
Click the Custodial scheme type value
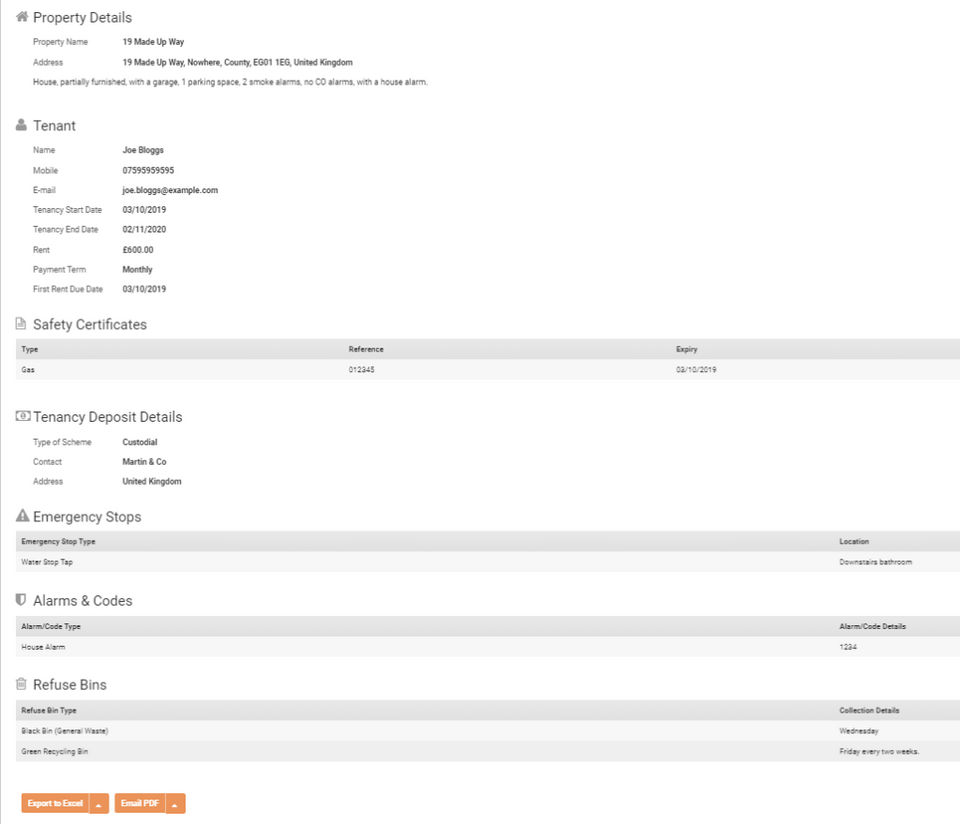[140, 442]
